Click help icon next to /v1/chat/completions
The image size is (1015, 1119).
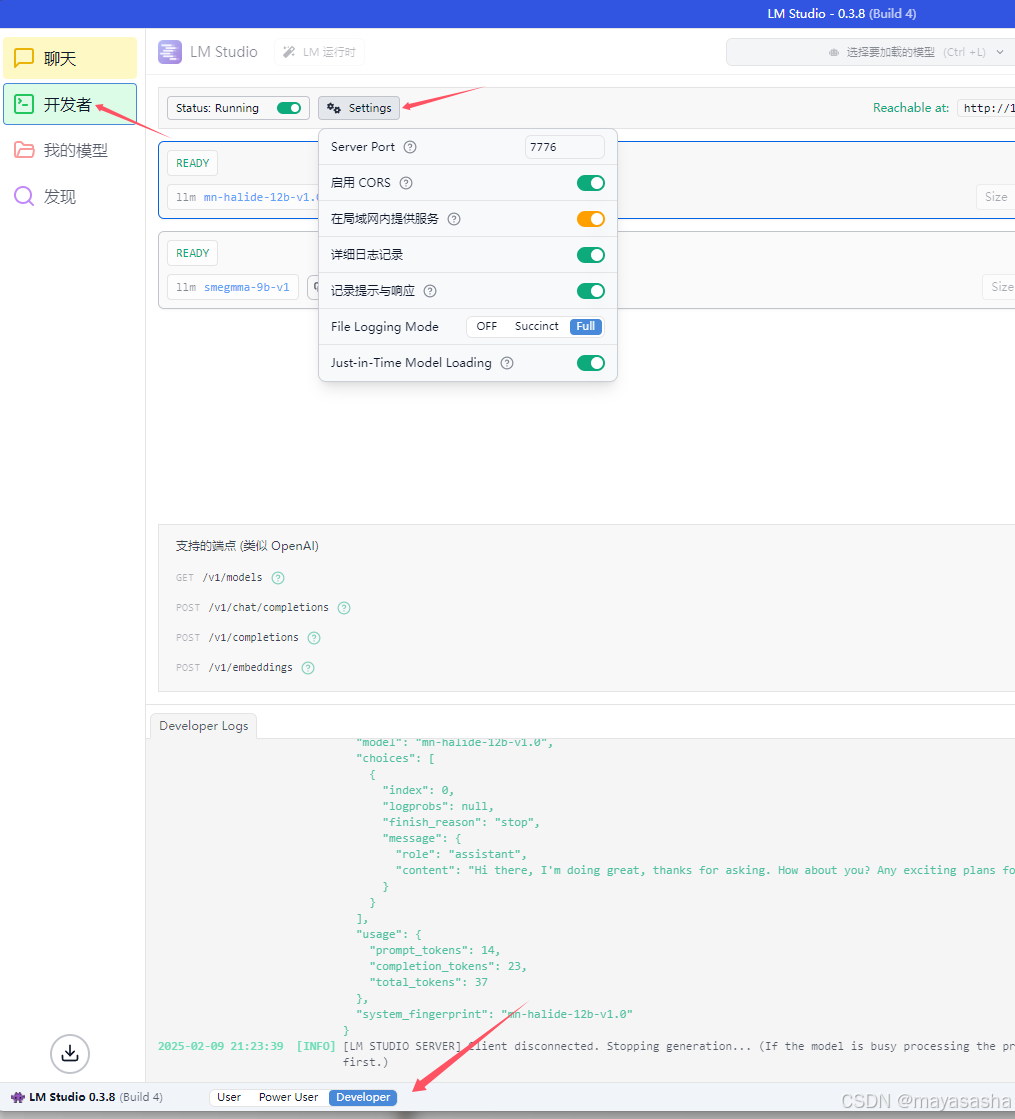pos(344,608)
